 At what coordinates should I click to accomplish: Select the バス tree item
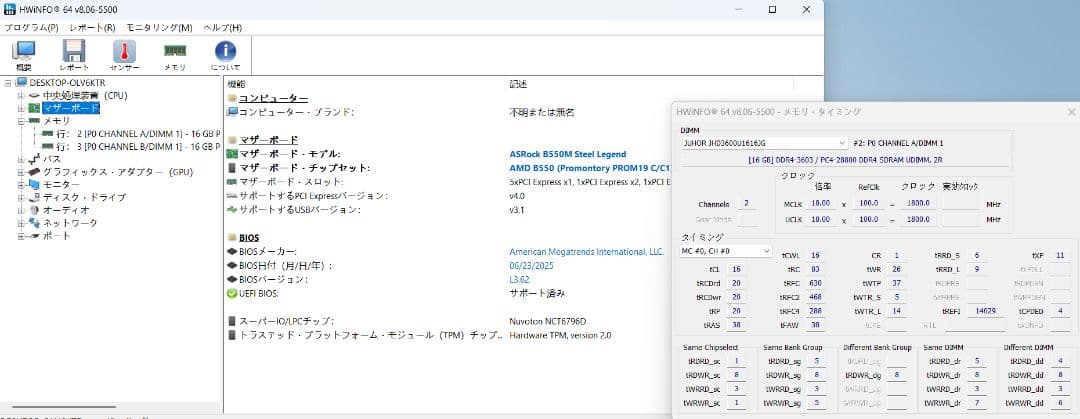[52, 159]
